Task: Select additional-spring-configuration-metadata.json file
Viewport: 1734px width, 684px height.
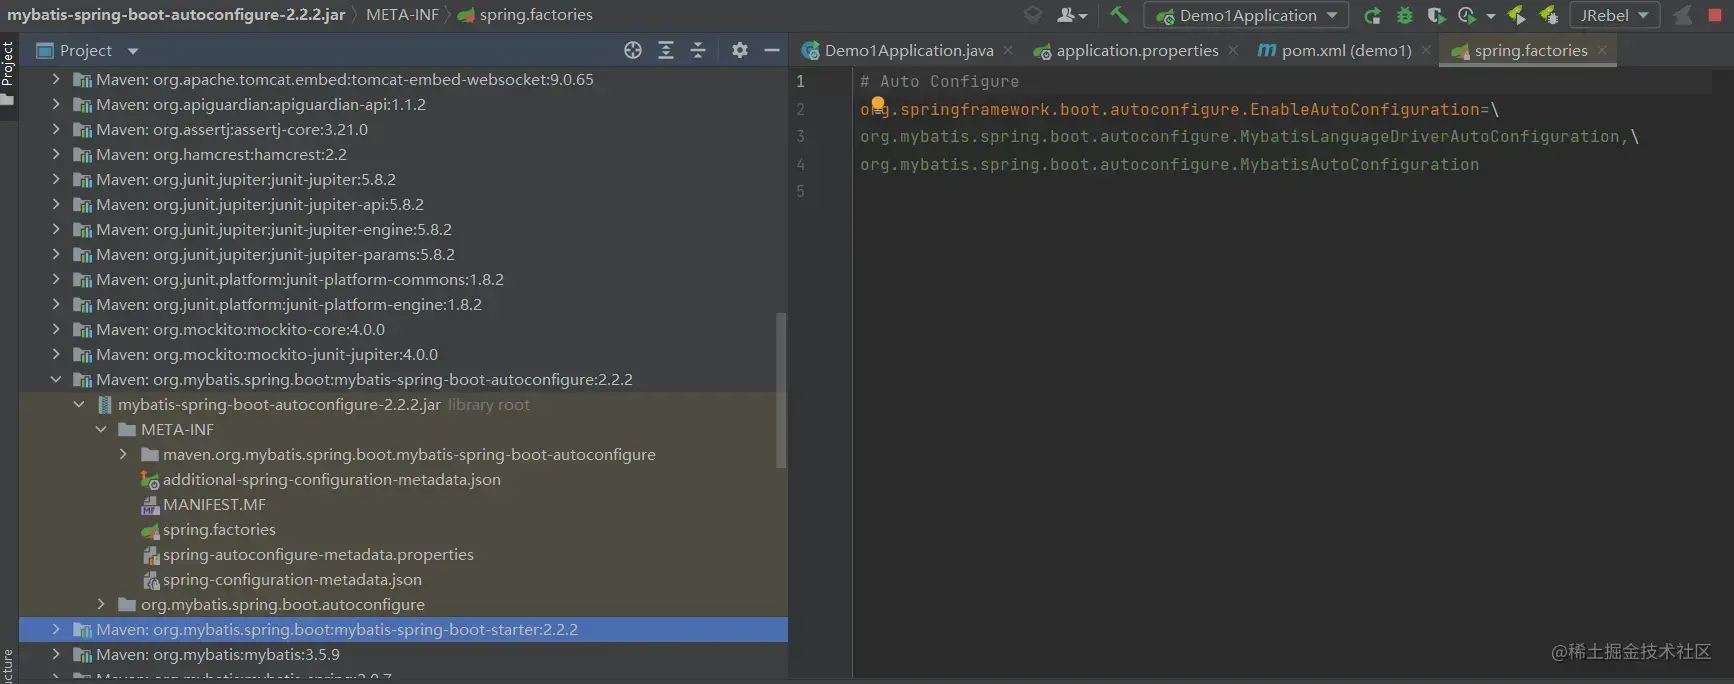Action: click(331, 479)
